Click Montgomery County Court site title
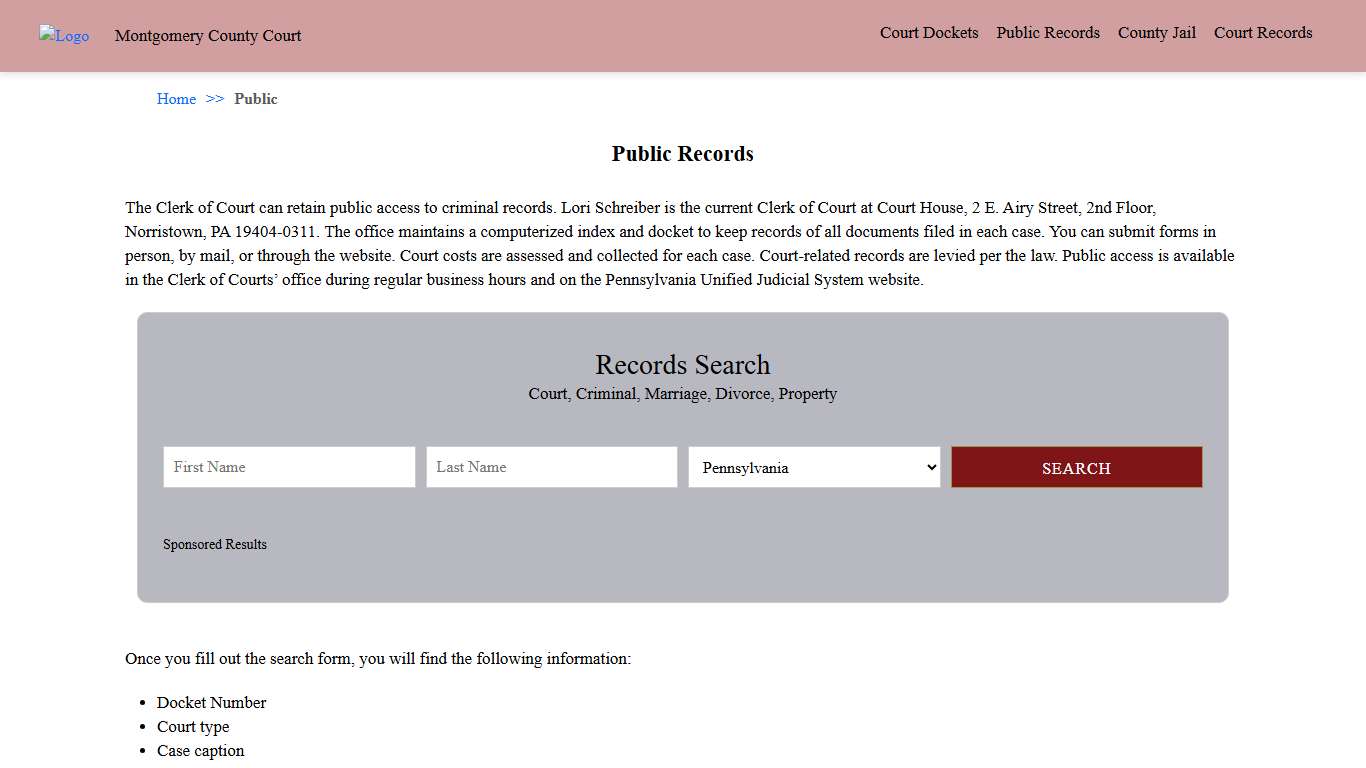Screen dimensions: 1366x768 (x=207, y=36)
